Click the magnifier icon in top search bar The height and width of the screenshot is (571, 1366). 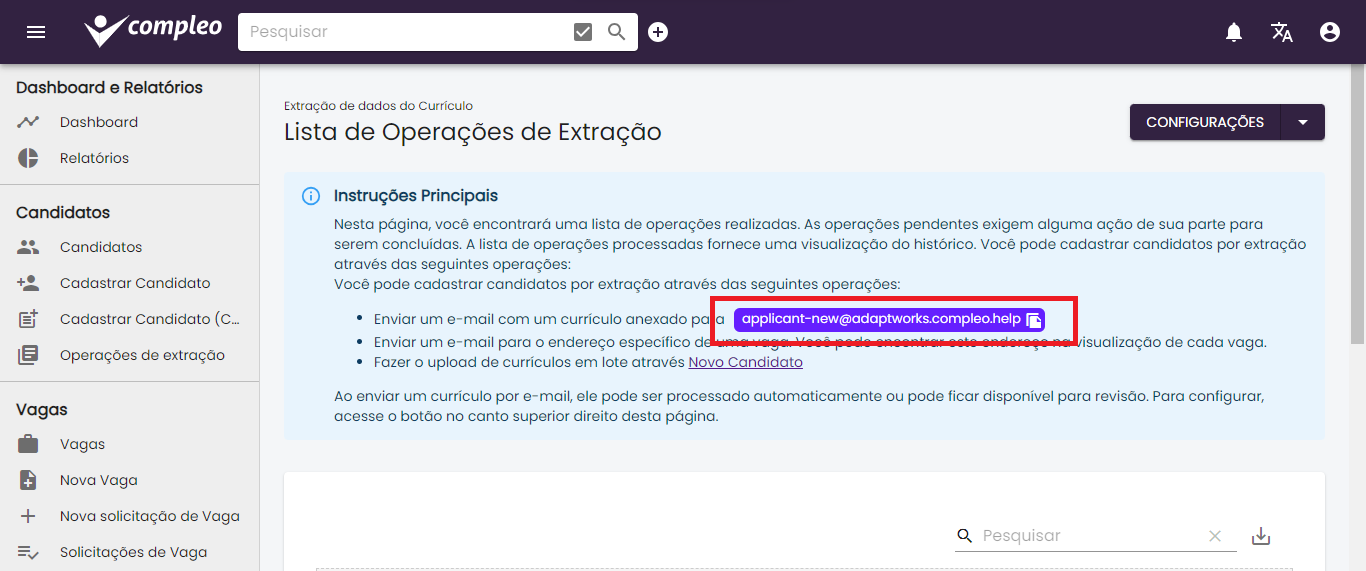pos(617,32)
